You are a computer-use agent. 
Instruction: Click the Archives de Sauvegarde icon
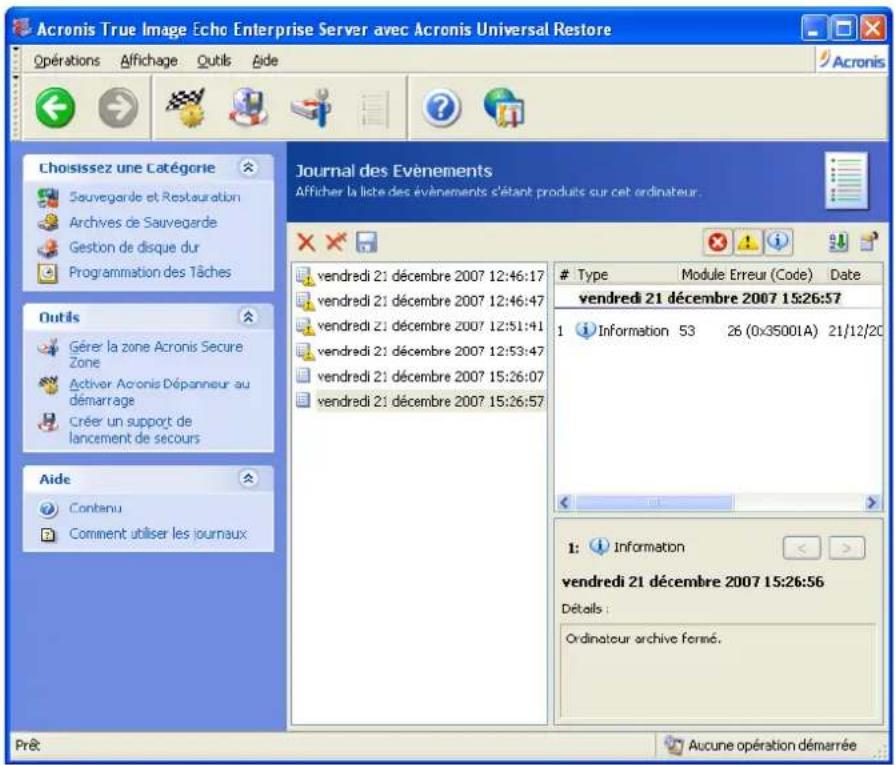48,222
